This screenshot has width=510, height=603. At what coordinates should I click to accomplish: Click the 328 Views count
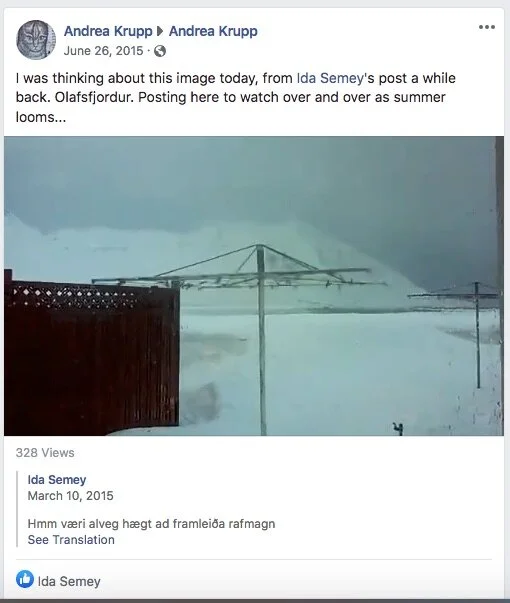pyautogui.click(x=45, y=453)
